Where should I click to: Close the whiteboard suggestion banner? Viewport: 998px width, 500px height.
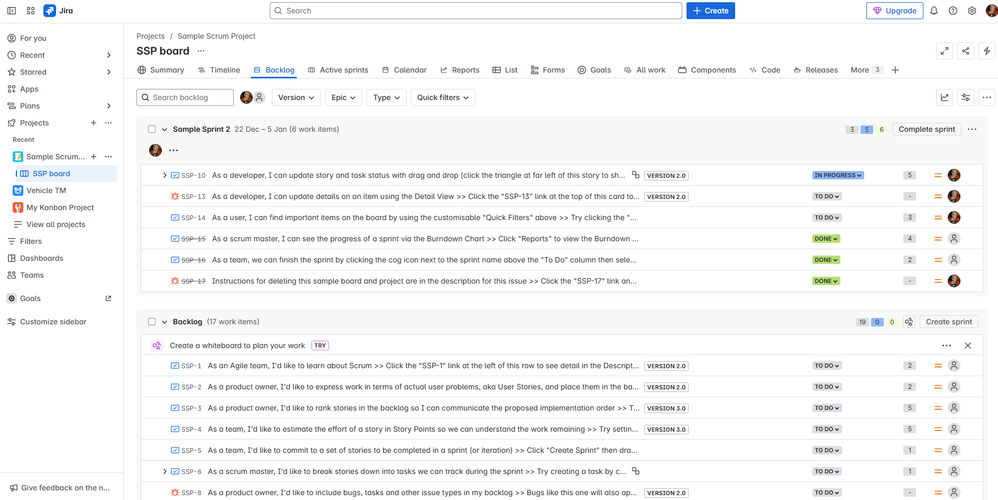968,345
